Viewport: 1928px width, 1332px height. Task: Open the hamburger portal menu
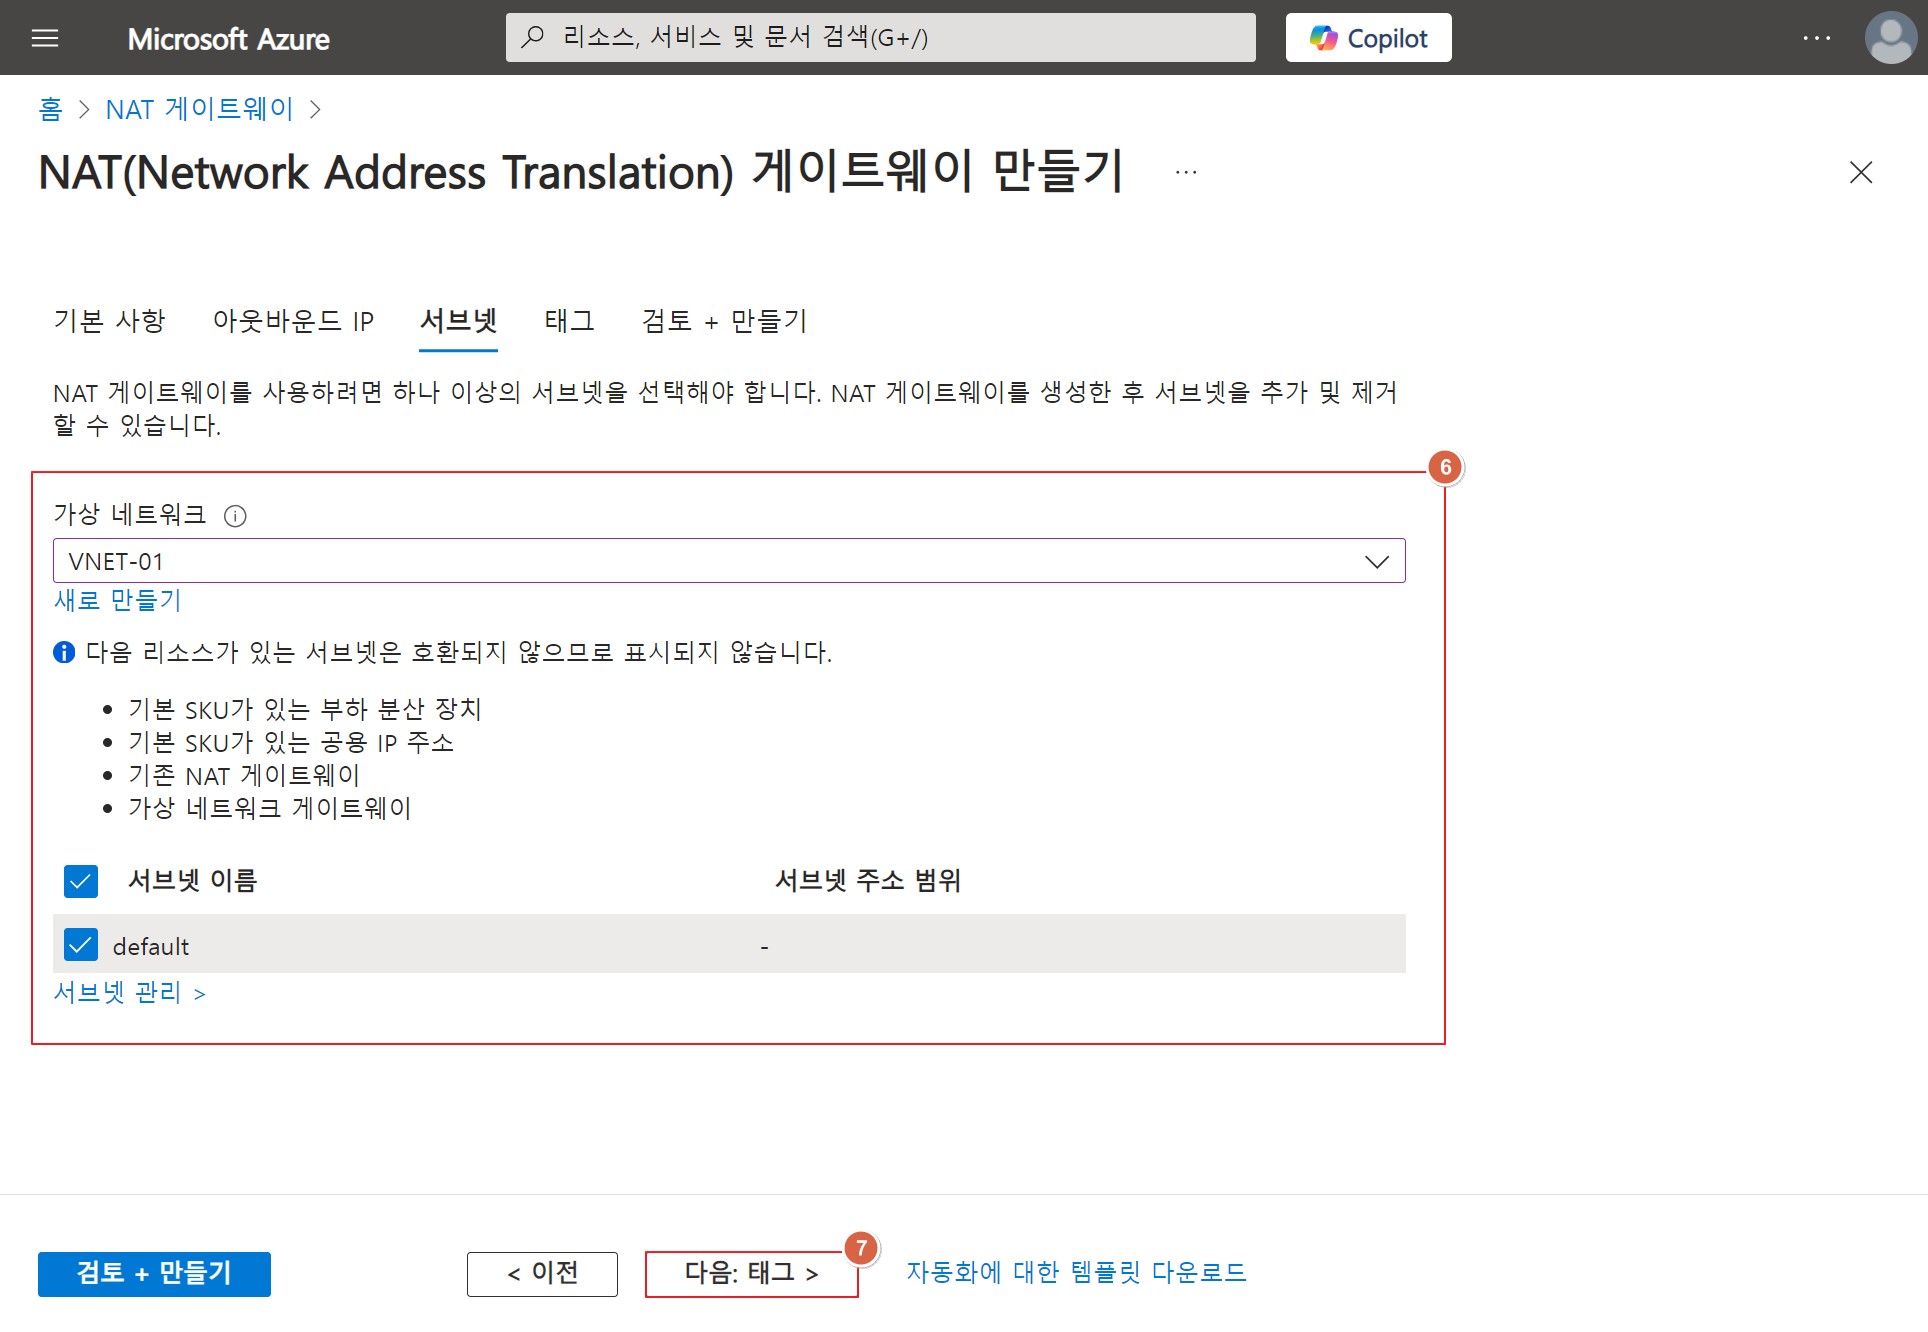pyautogui.click(x=45, y=38)
